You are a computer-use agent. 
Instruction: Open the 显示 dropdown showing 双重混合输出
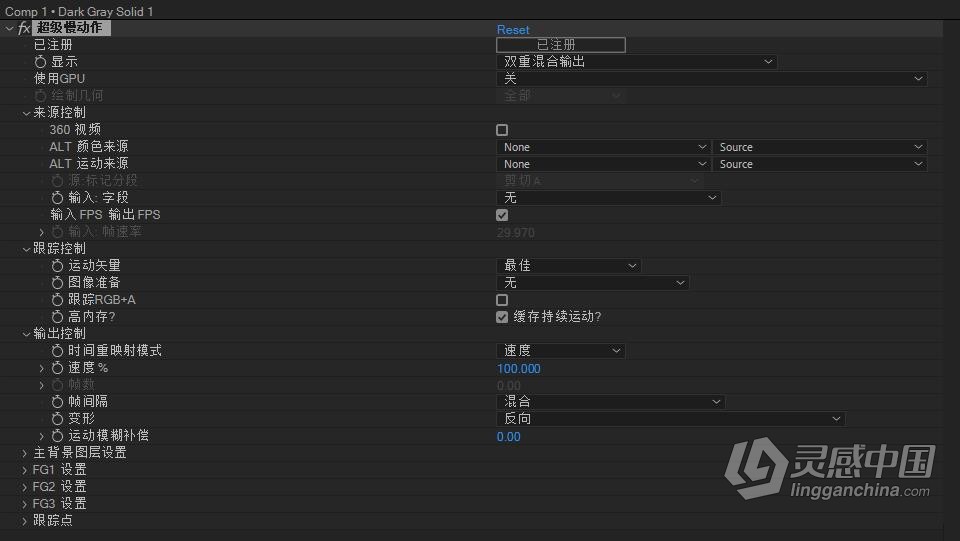pyautogui.click(x=637, y=62)
